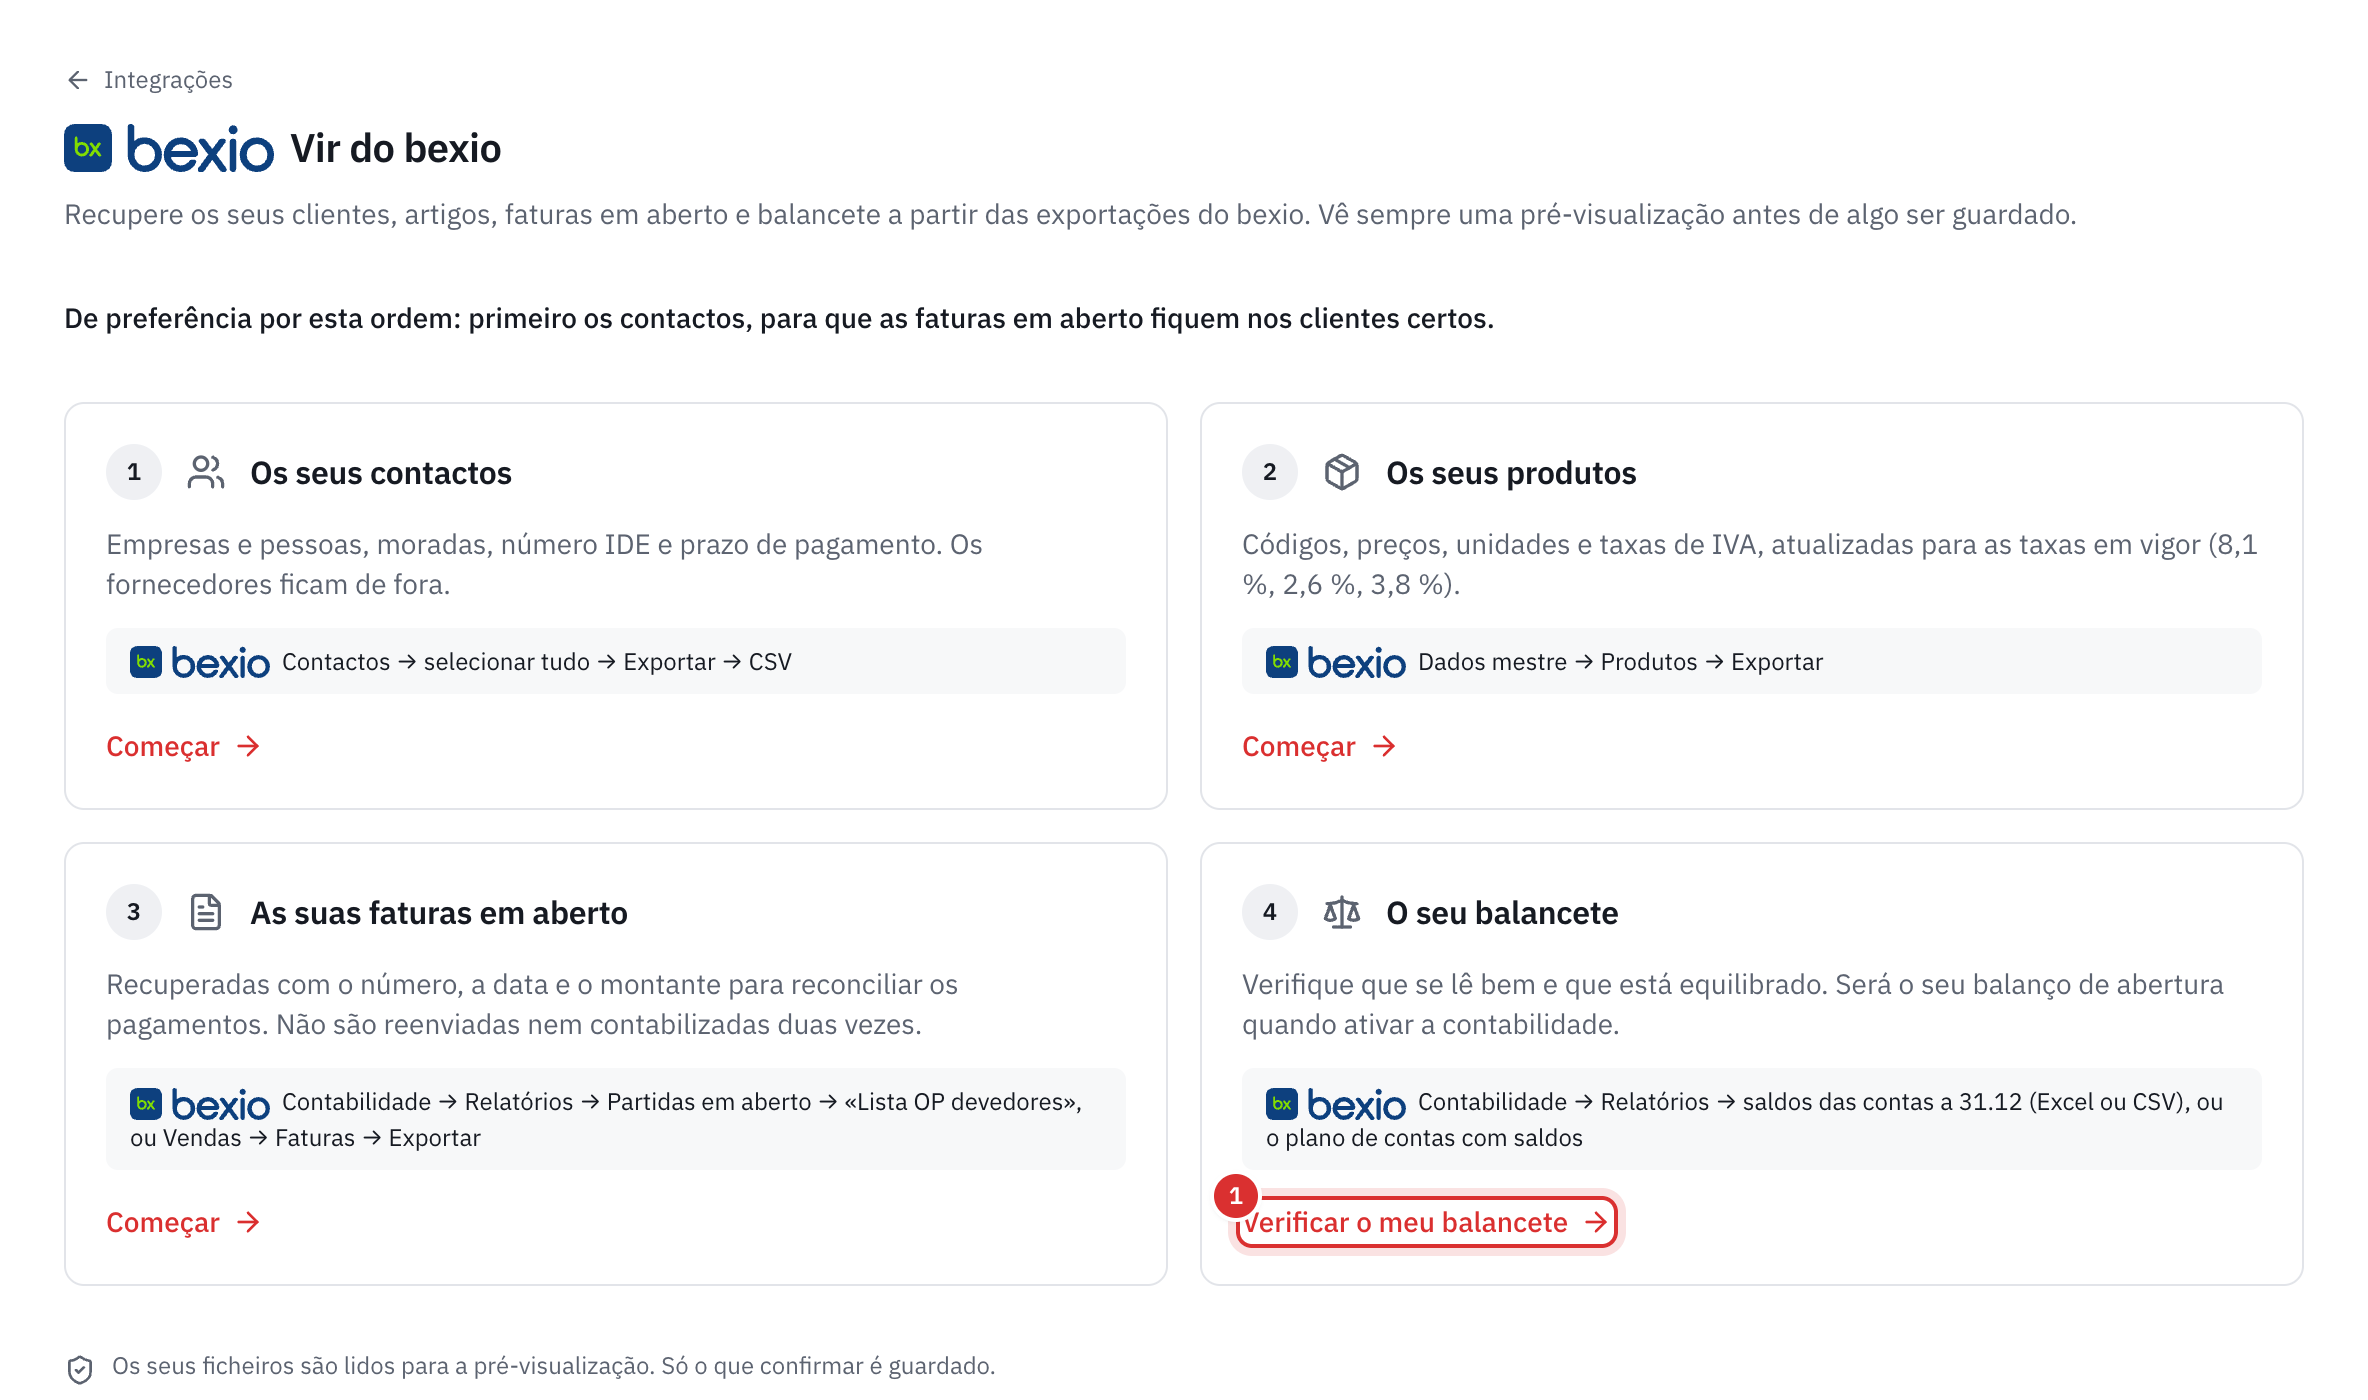Screen dimensions: 2368x1400
Task: Click the step number 4 badge of balancete
Action: pyautogui.click(x=1270, y=913)
